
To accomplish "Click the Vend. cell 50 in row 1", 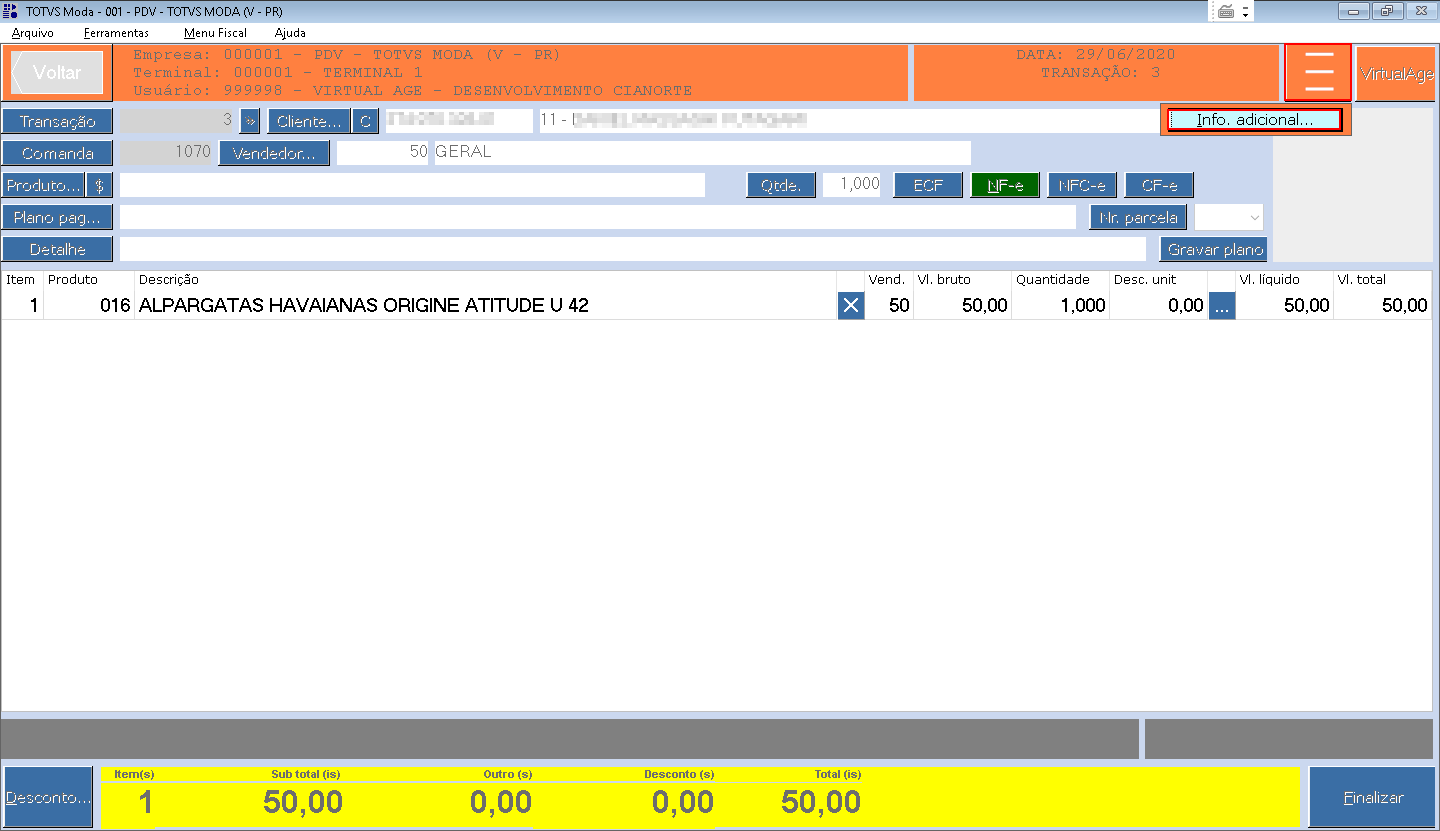I will click(890, 306).
